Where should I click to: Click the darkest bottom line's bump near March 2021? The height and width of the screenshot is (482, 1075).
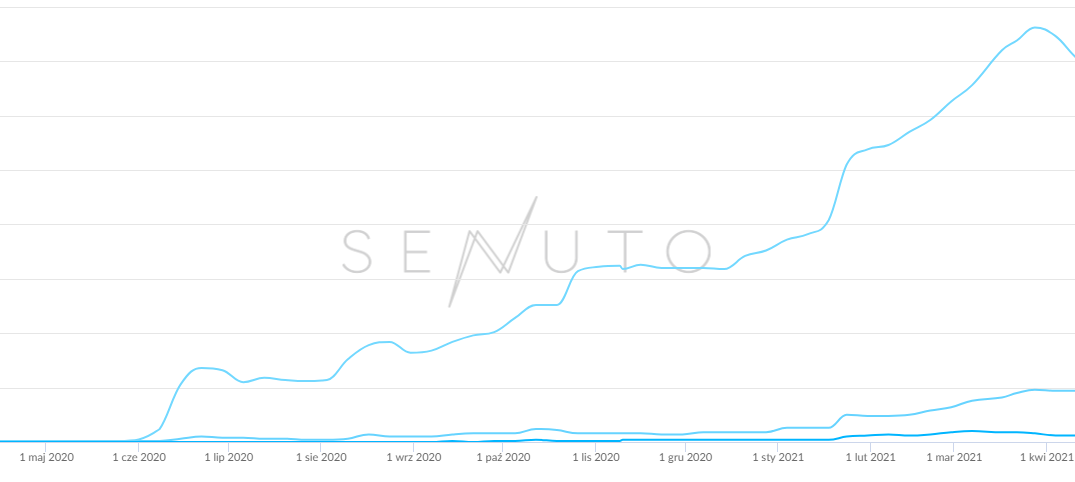point(968,431)
